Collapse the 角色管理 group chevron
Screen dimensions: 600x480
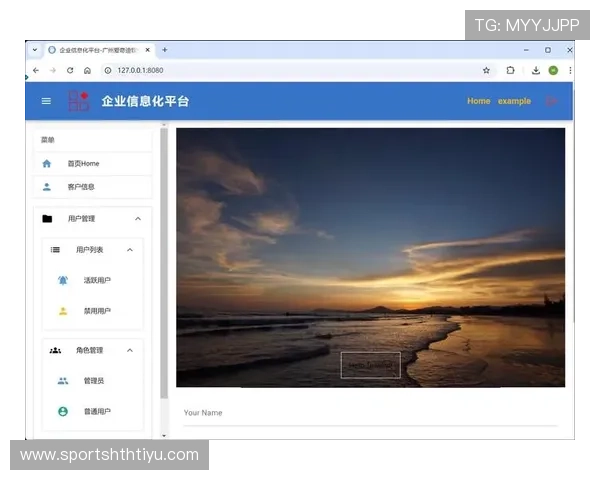[130, 350]
